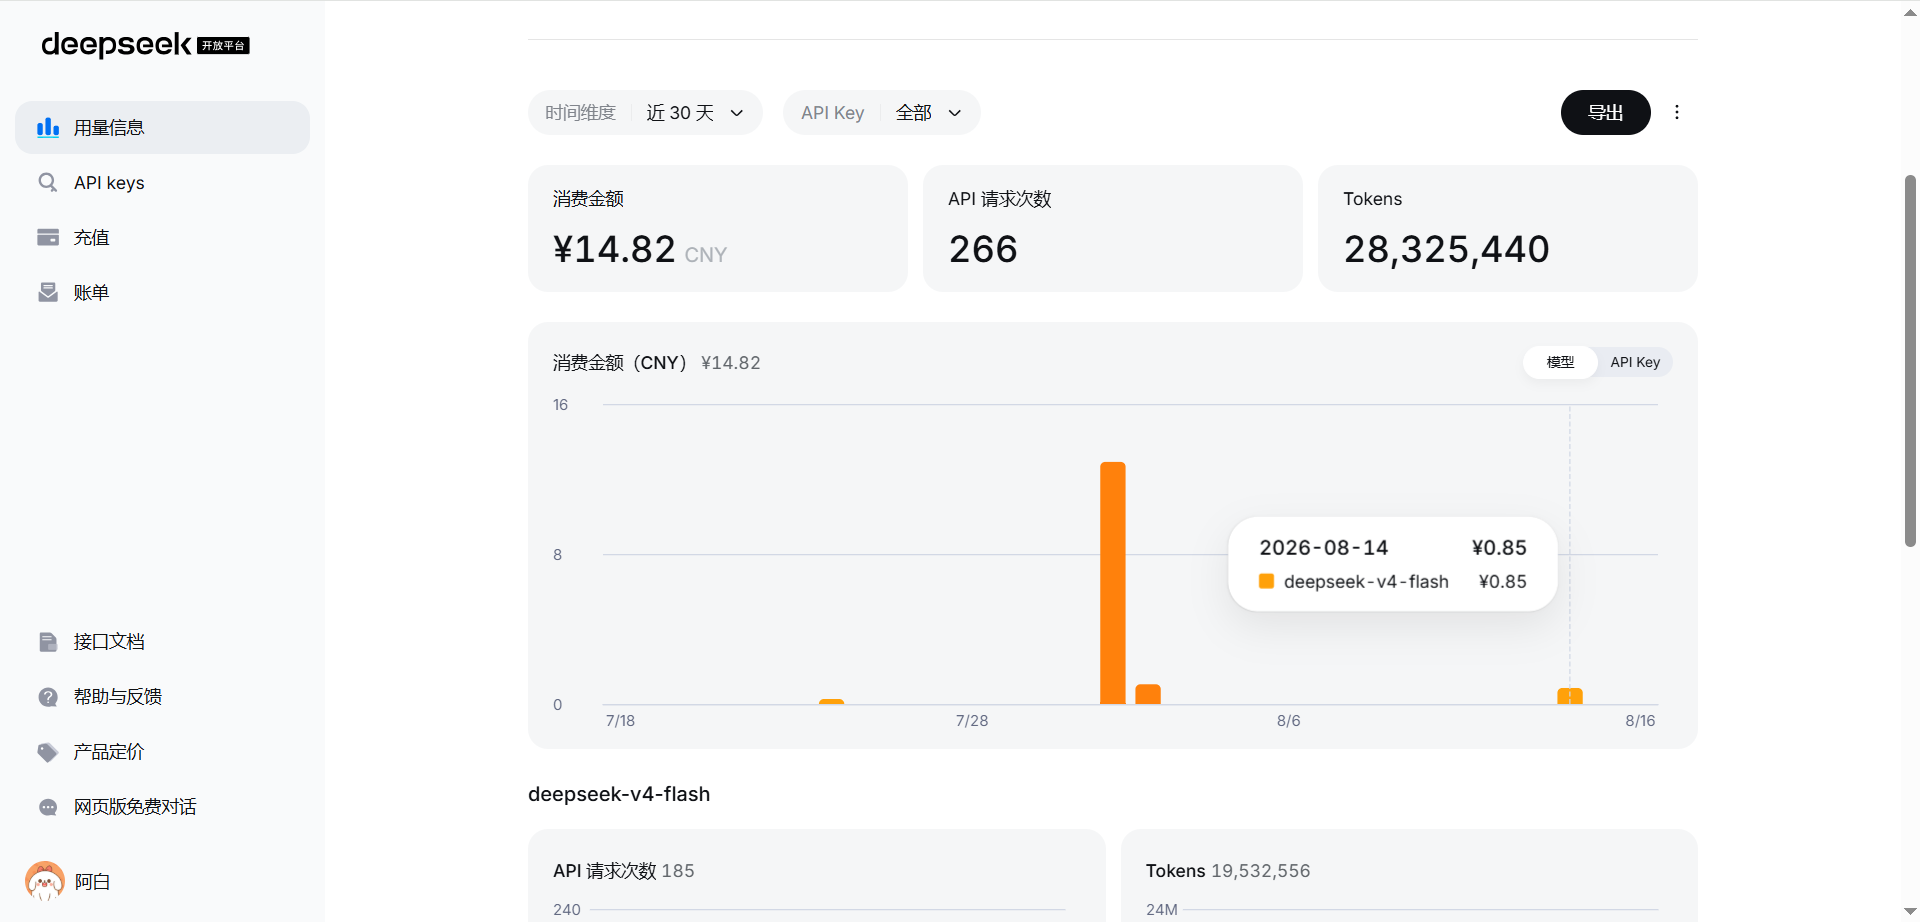Click the scrollbar down arrow
Image resolution: width=1920 pixels, height=922 pixels.
click(x=1910, y=912)
